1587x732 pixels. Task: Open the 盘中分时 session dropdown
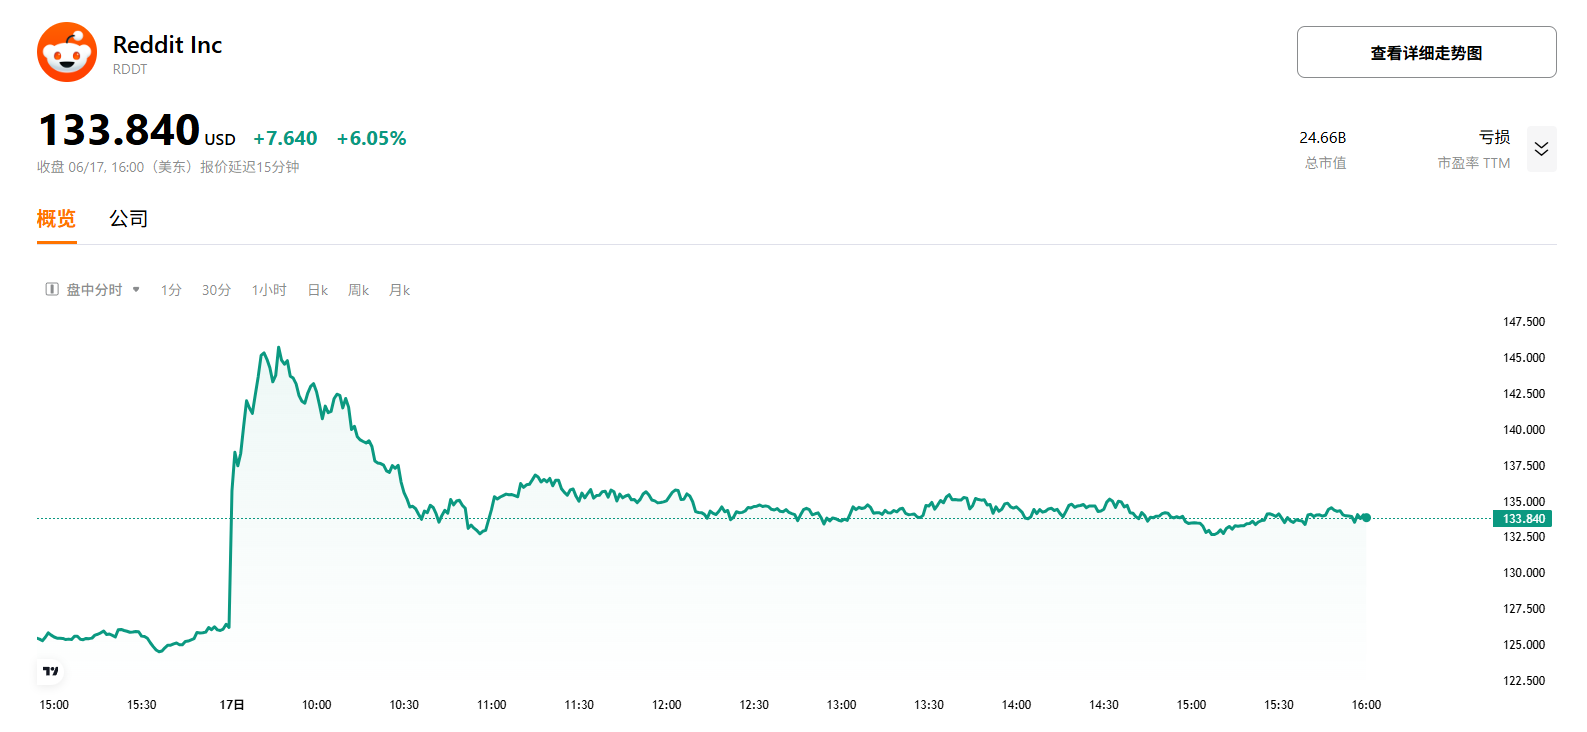click(93, 290)
